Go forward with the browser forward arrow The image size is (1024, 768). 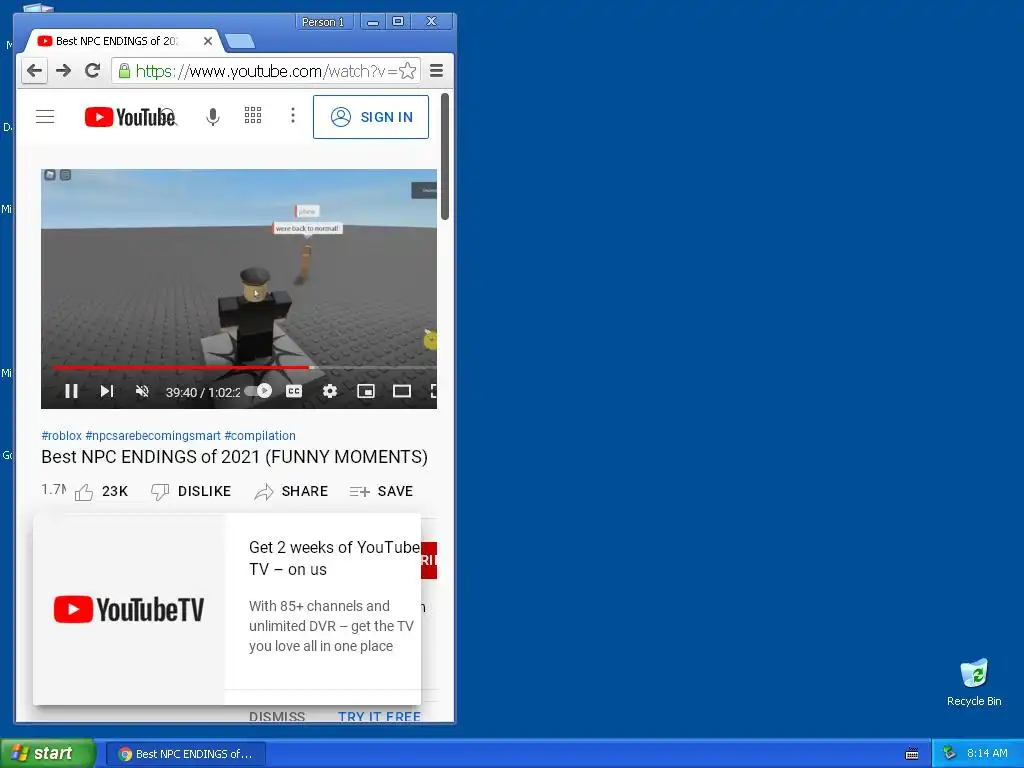coord(63,71)
